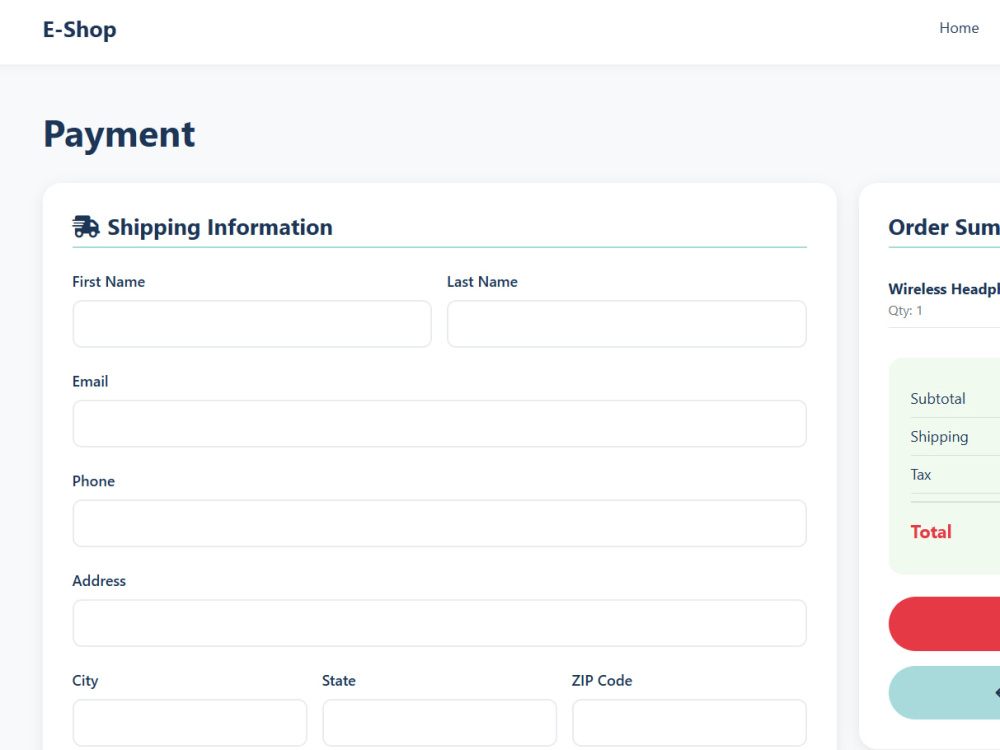This screenshot has width=1000, height=750.
Task: Click the Address label
Action: (x=99, y=581)
